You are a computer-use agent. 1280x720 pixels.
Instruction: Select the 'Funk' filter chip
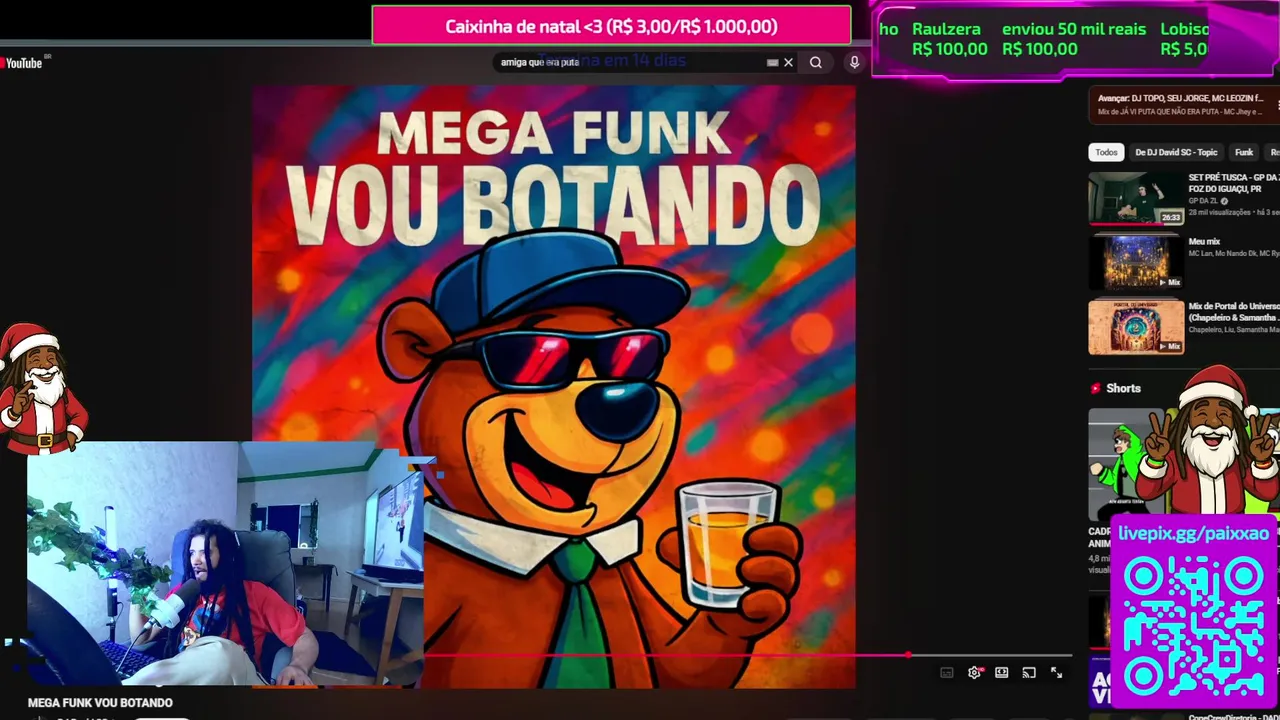[x=1244, y=152]
